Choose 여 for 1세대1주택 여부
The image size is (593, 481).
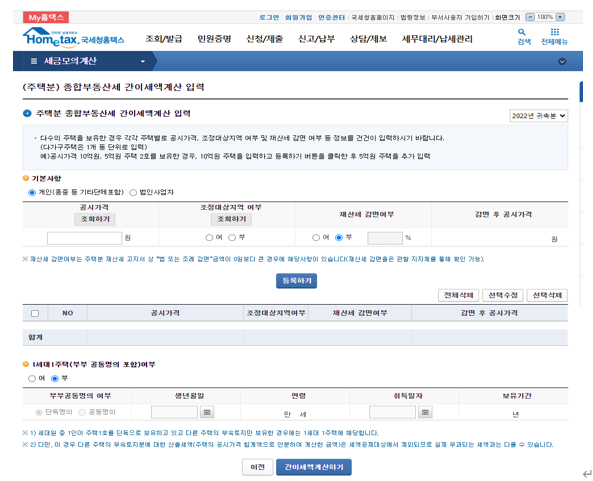(x=32, y=378)
